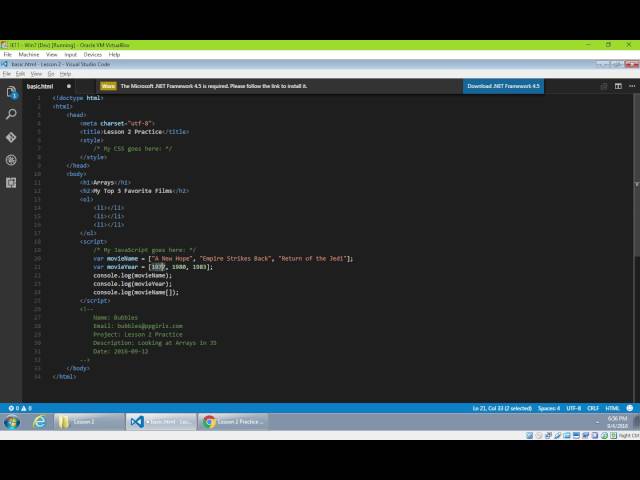Click the title text Lesson 2 Practice in code
This screenshot has width=640, height=480.
pyautogui.click(x=133, y=132)
